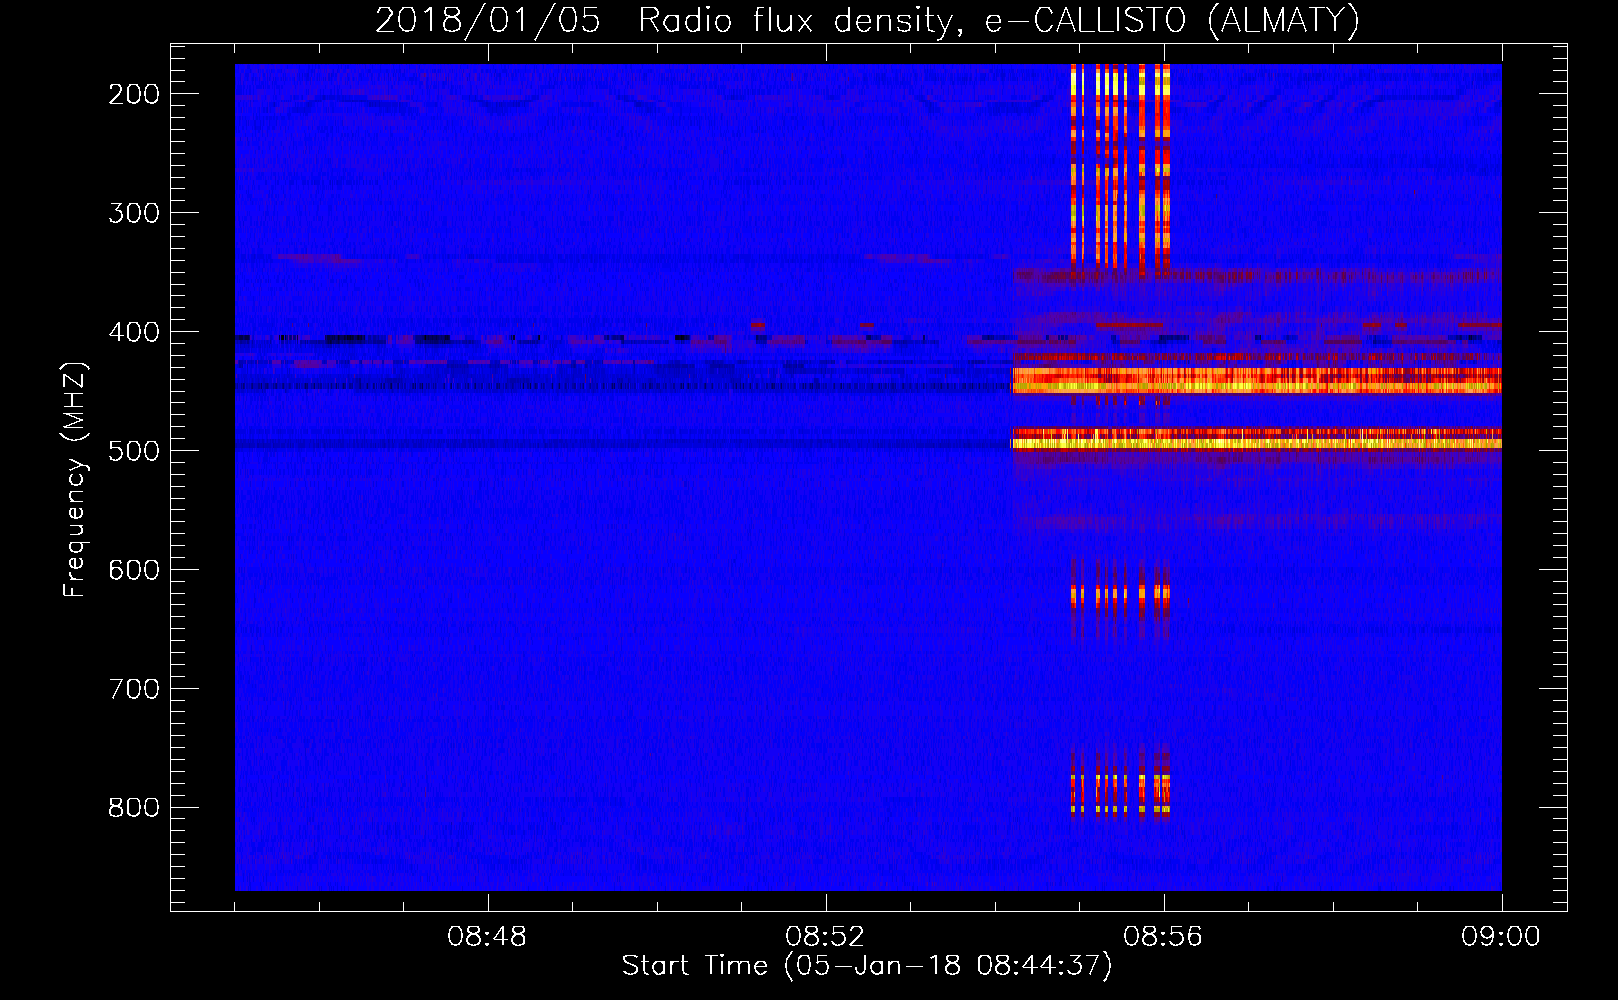This screenshot has height=1000, width=1618.
Task: Click the "Start Time (05-Jan-18 08:44:37)" label
Action: tap(867, 965)
